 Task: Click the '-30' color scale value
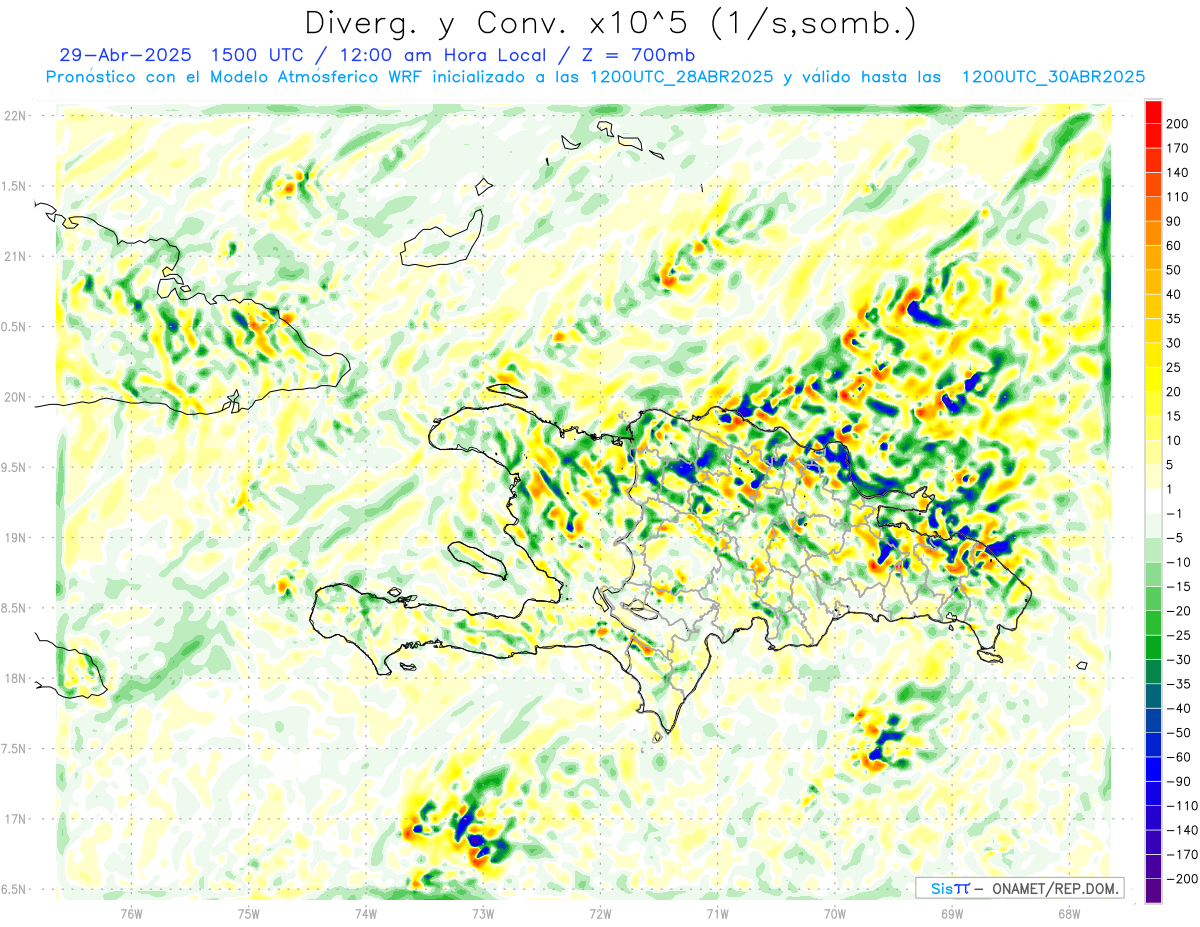(1180, 659)
